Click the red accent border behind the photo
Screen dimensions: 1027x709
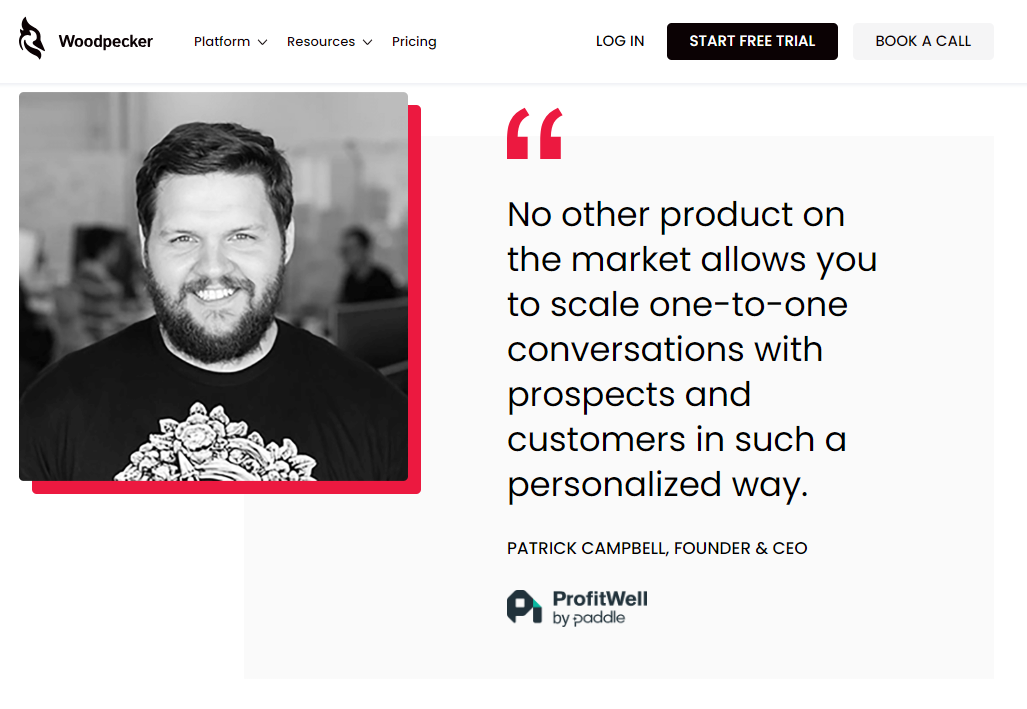click(x=226, y=487)
